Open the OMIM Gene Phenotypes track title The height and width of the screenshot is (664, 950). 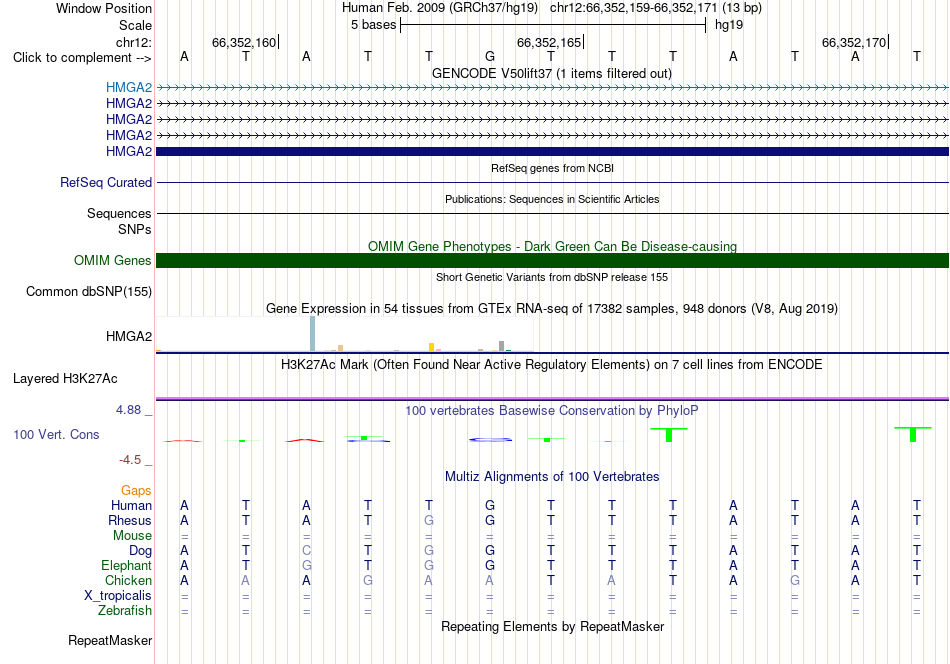click(552, 246)
